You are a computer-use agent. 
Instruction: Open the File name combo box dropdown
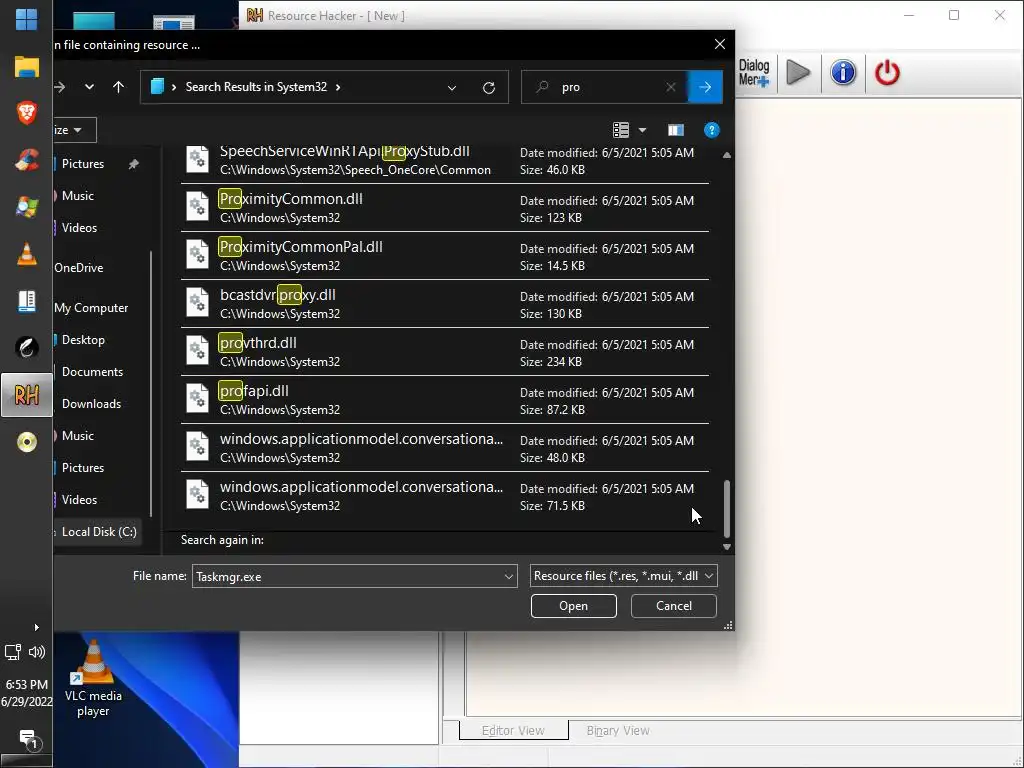(x=509, y=577)
